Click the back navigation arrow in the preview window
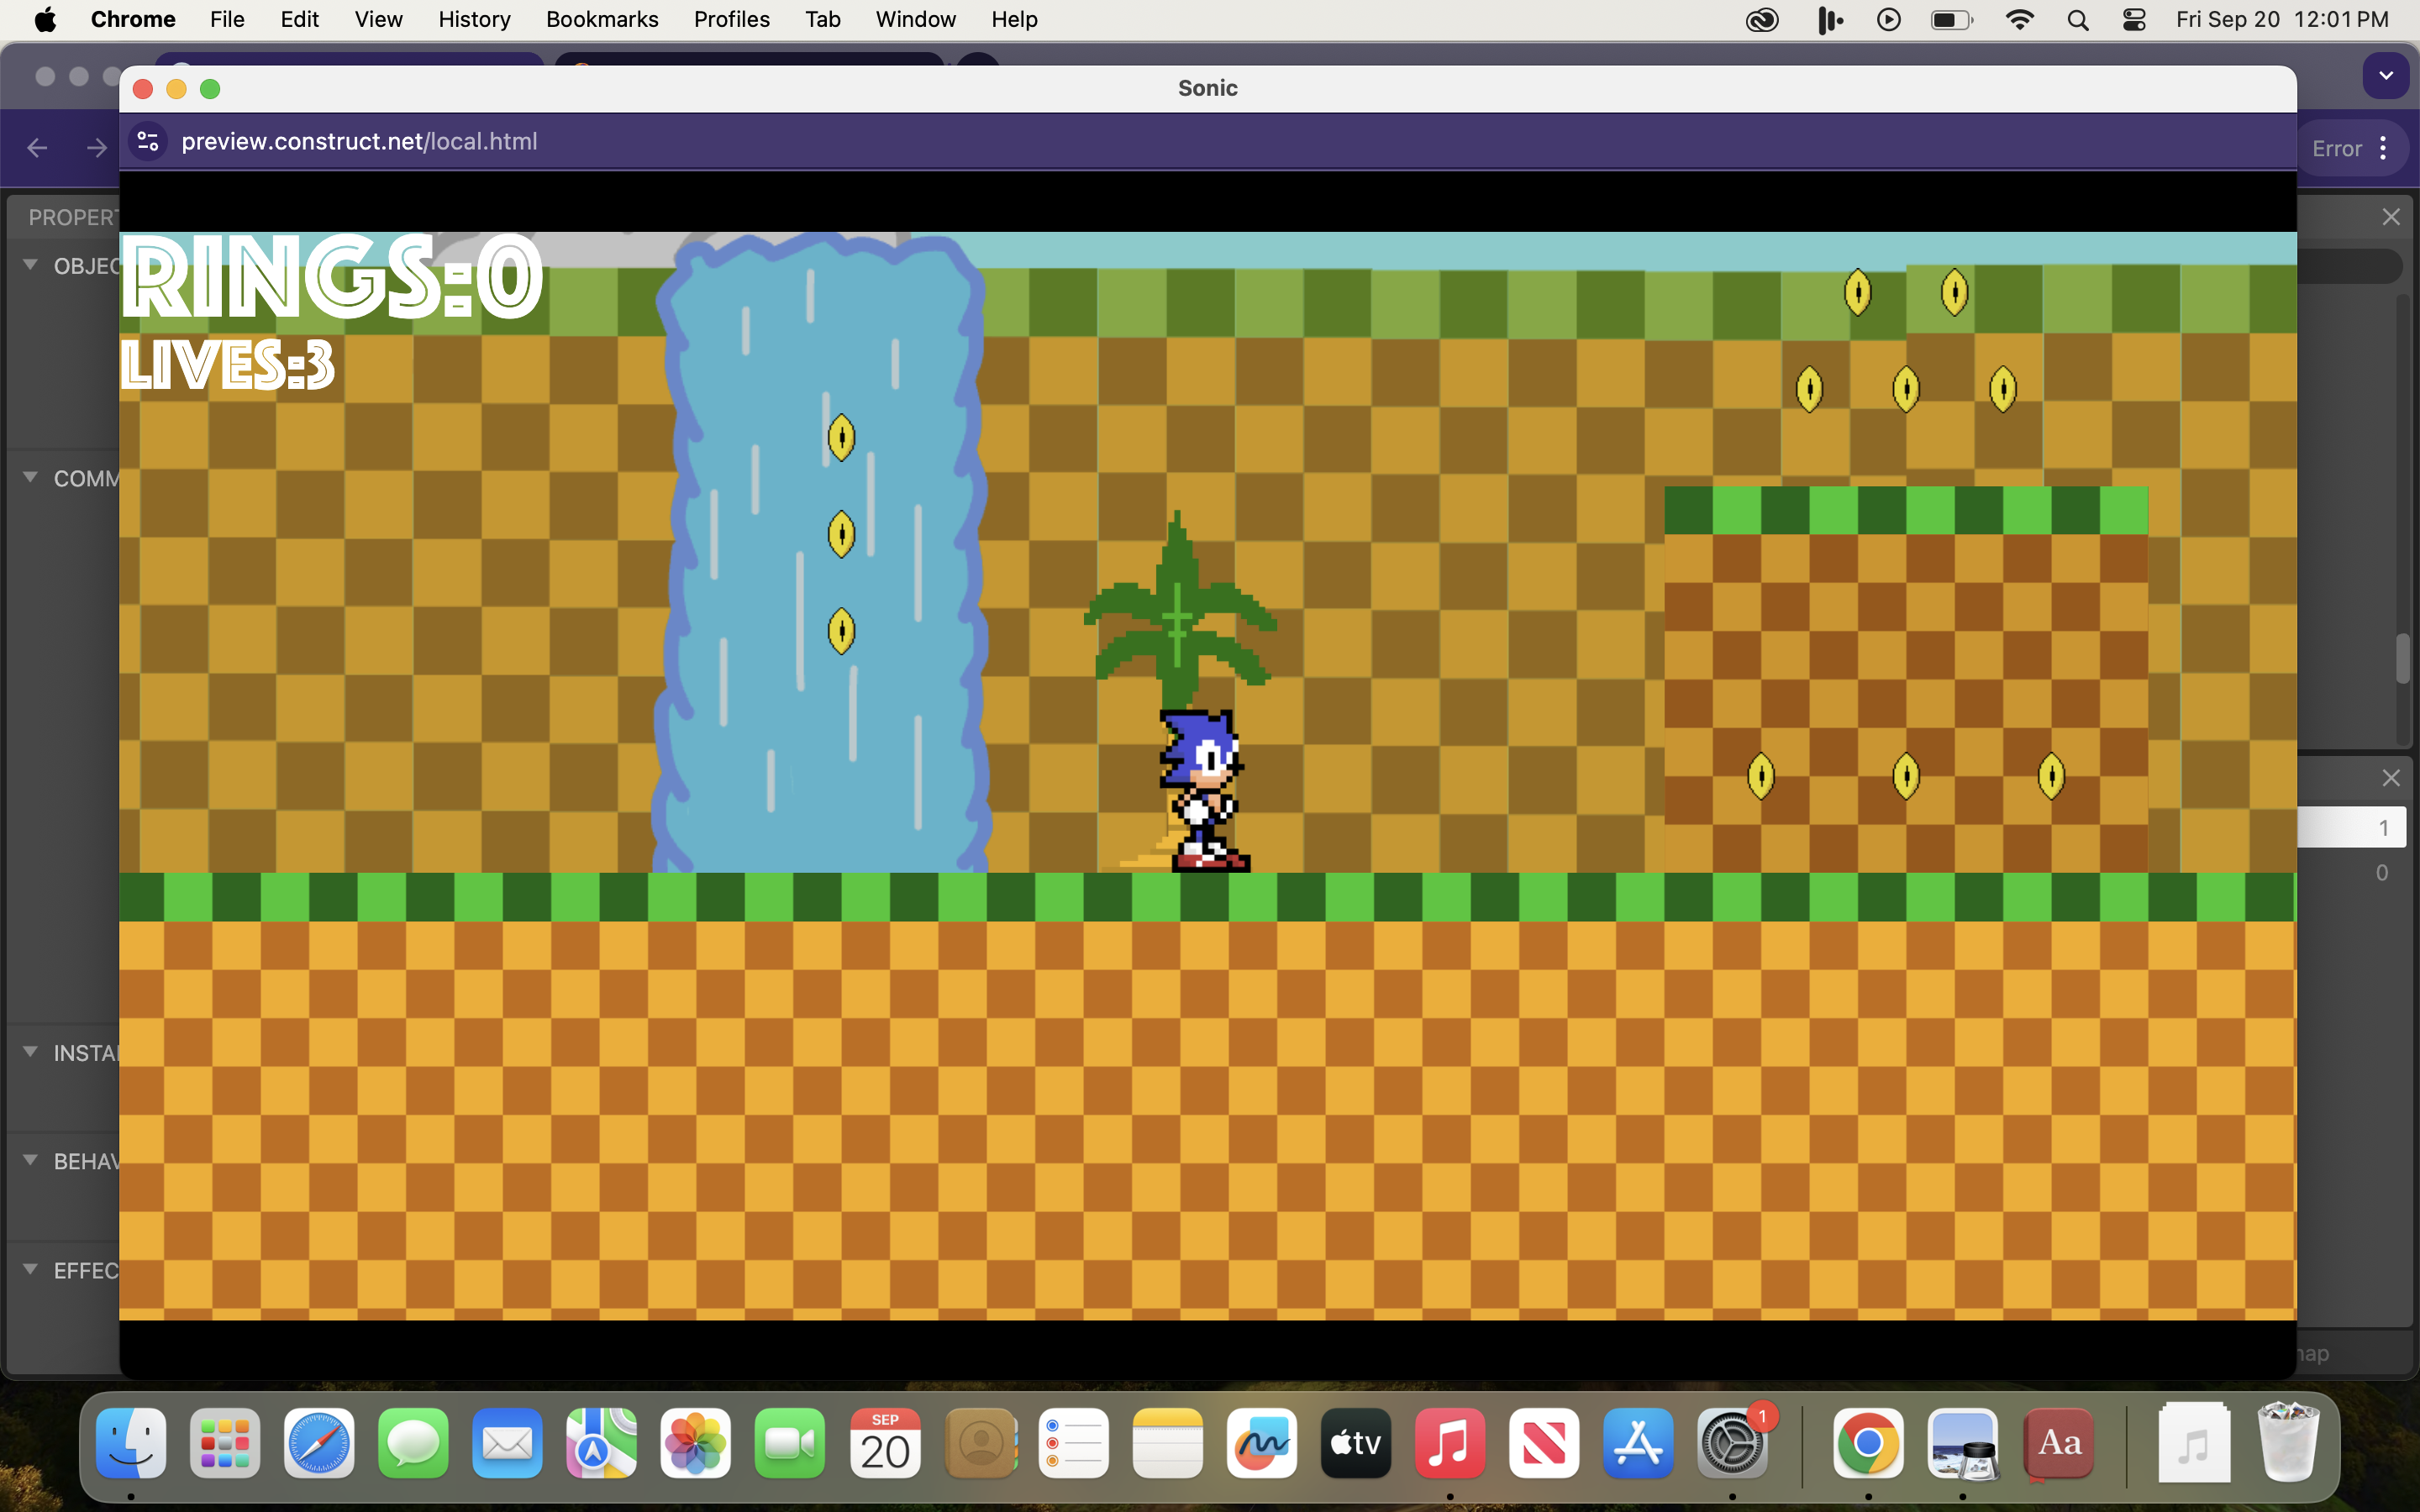The height and width of the screenshot is (1512, 2420). (x=37, y=147)
